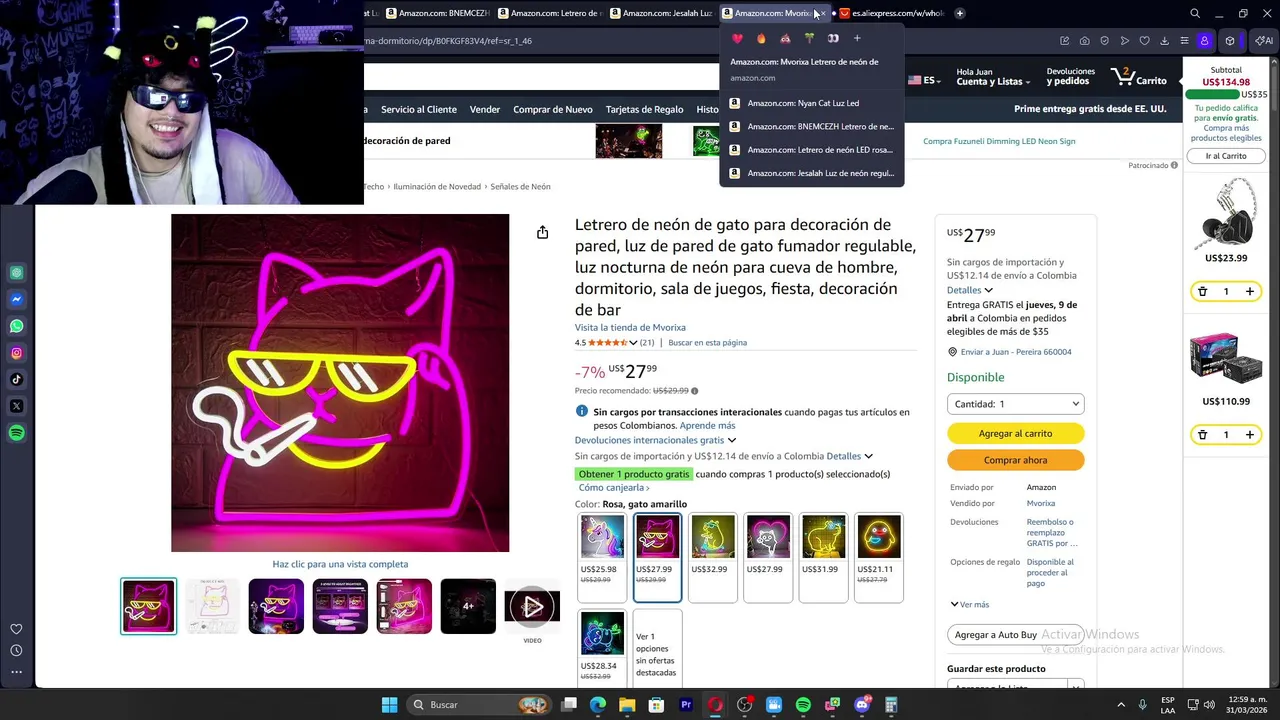Show hidden icons in system tray
Screen dimensions: 1280x720
[x=1121, y=705]
